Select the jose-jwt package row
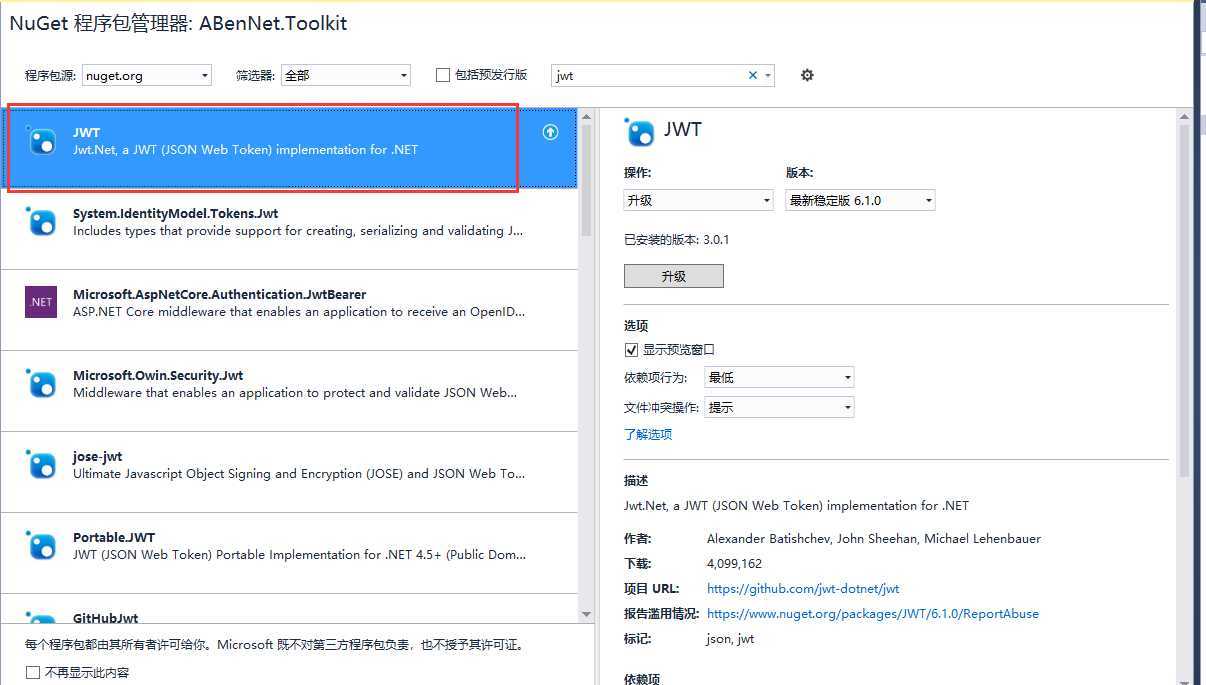 click(x=289, y=472)
